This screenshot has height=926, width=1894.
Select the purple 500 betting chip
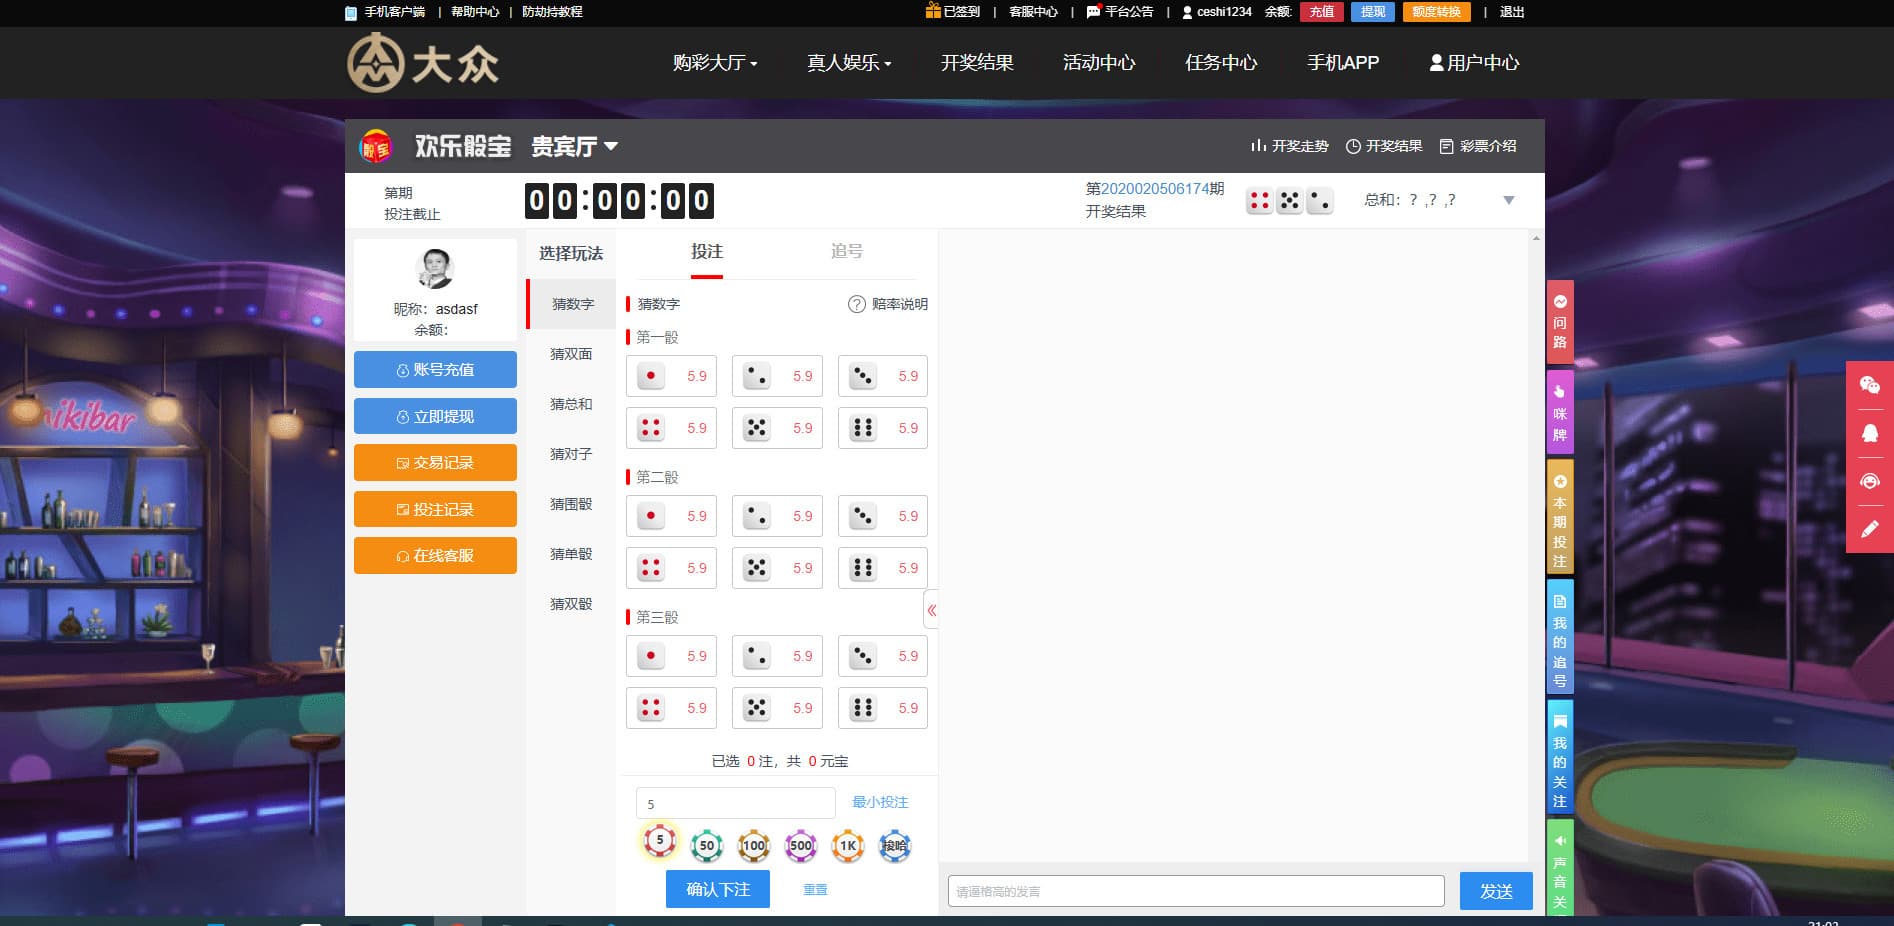(800, 845)
